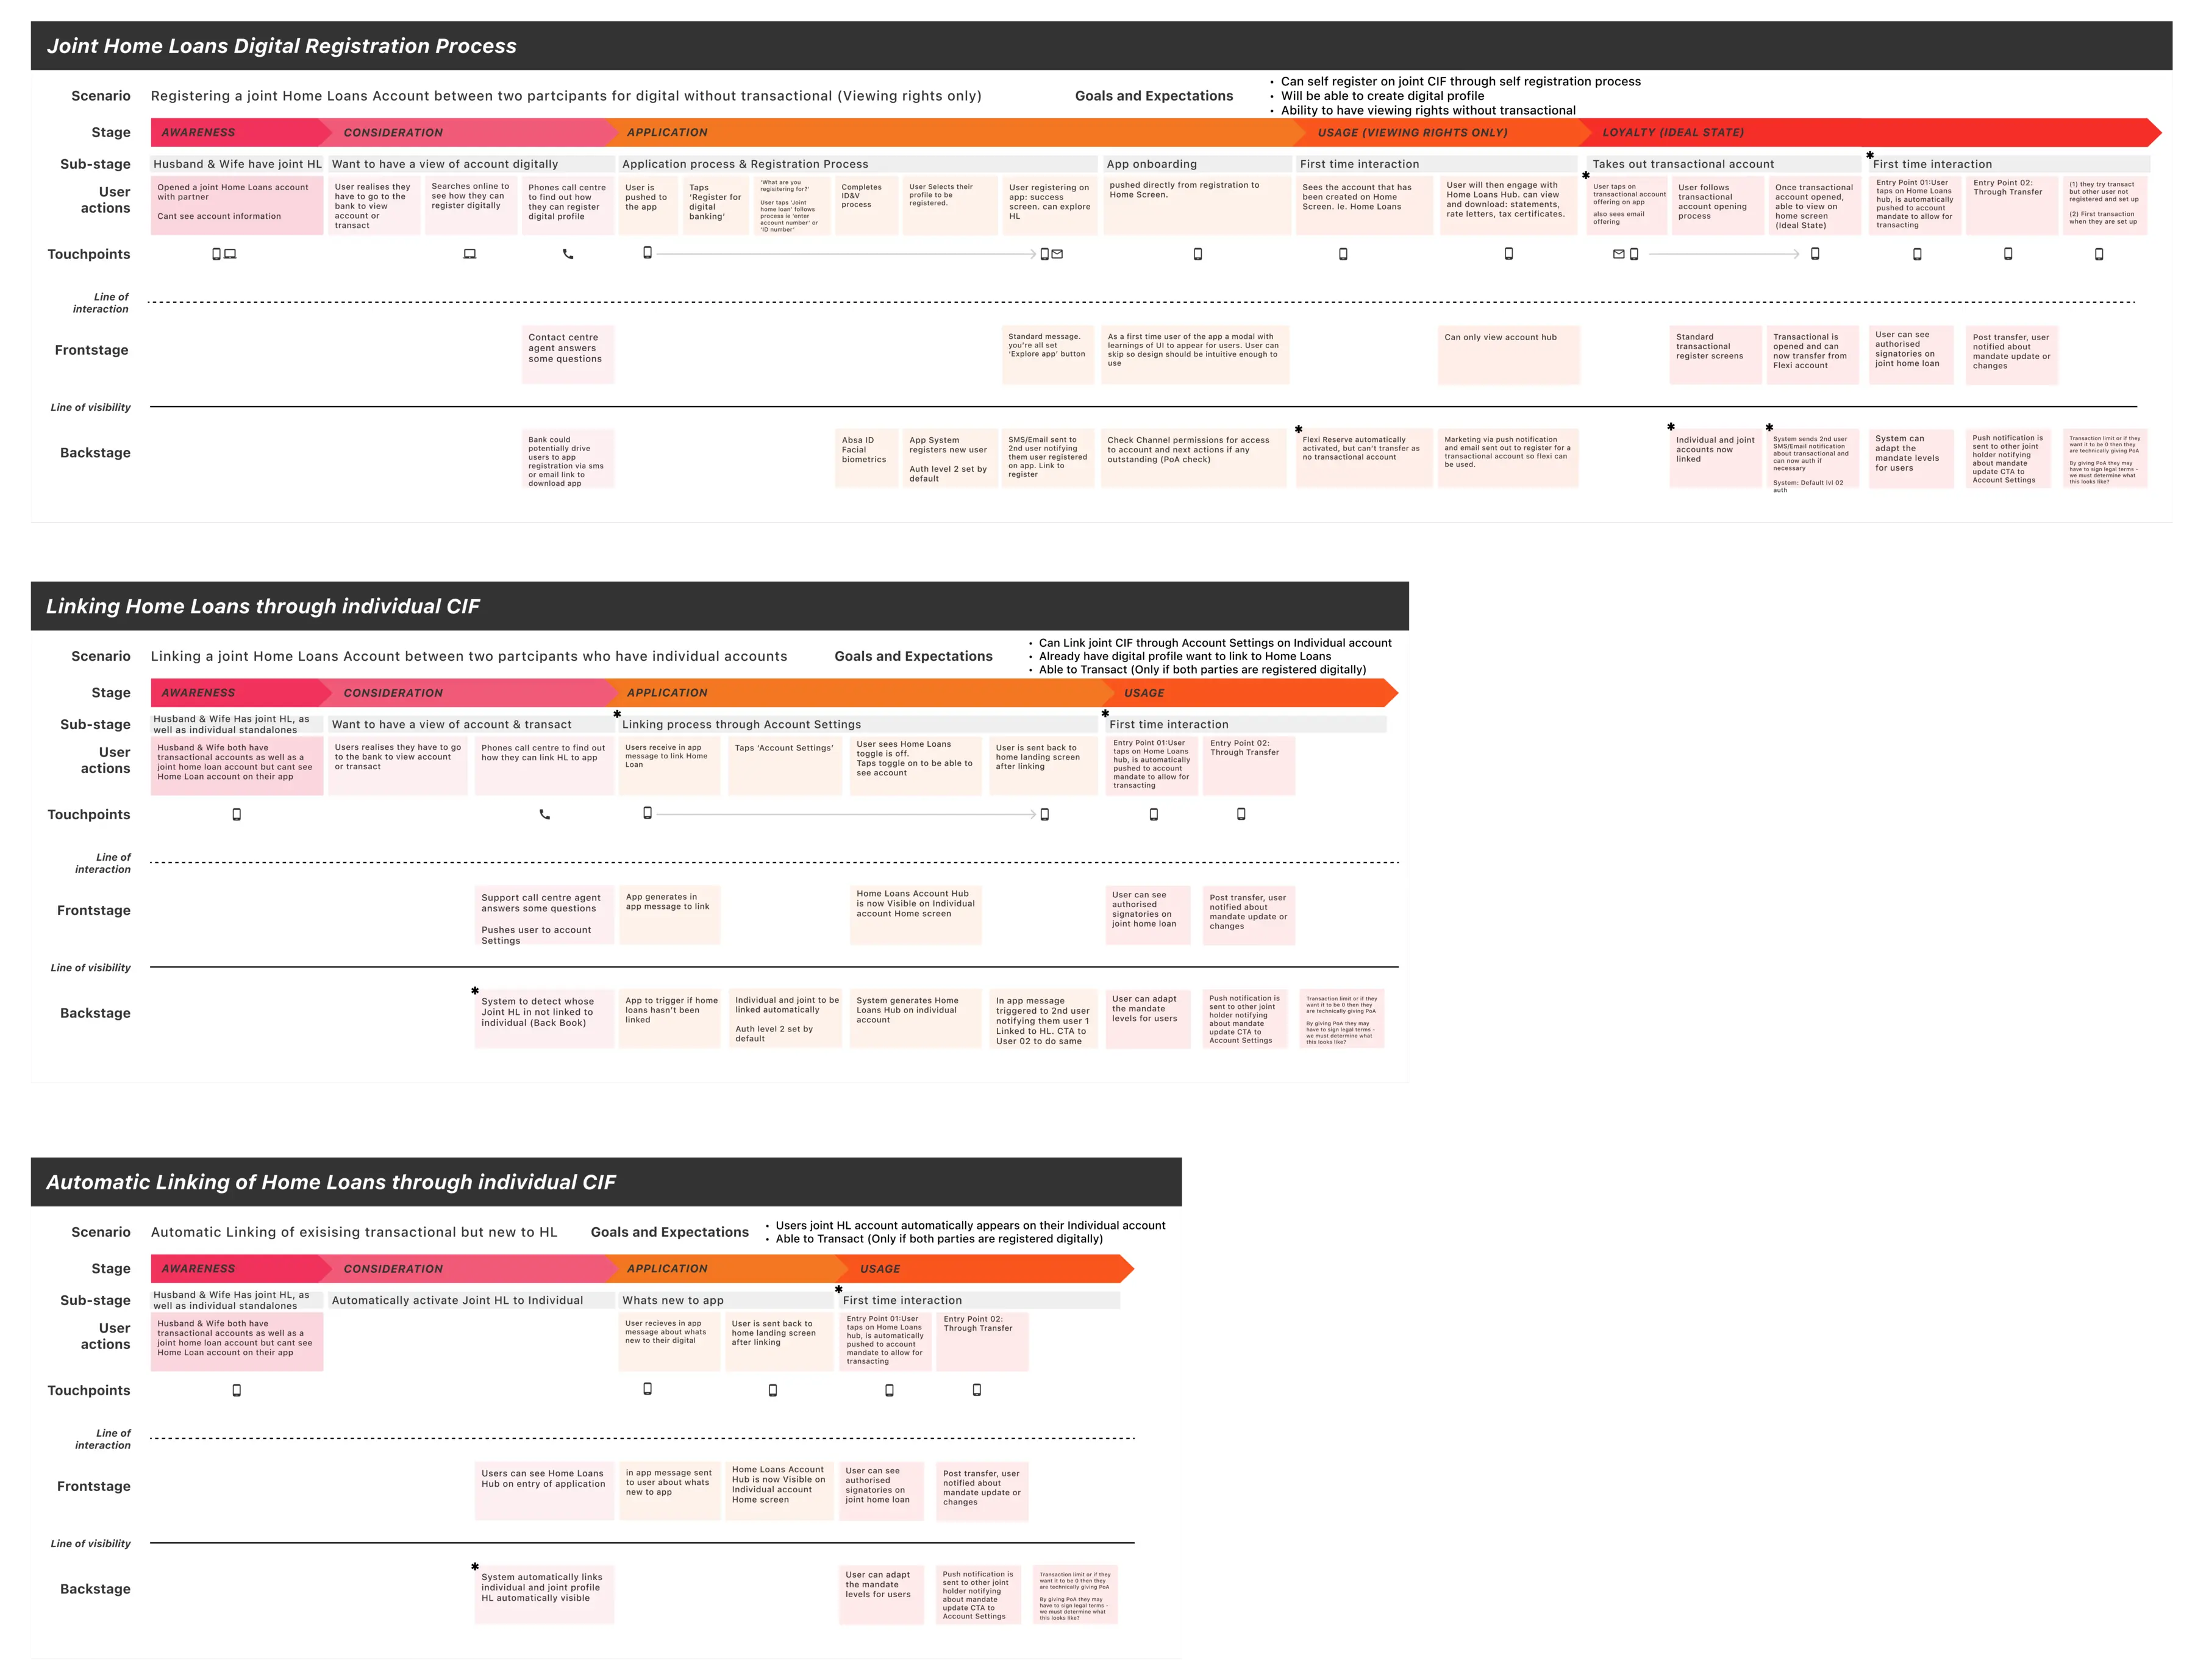Screen dimensions: 2195x1680
Task: Click the laptop icon under 'Opened a joint Home Loans account'
Action: coord(230,254)
